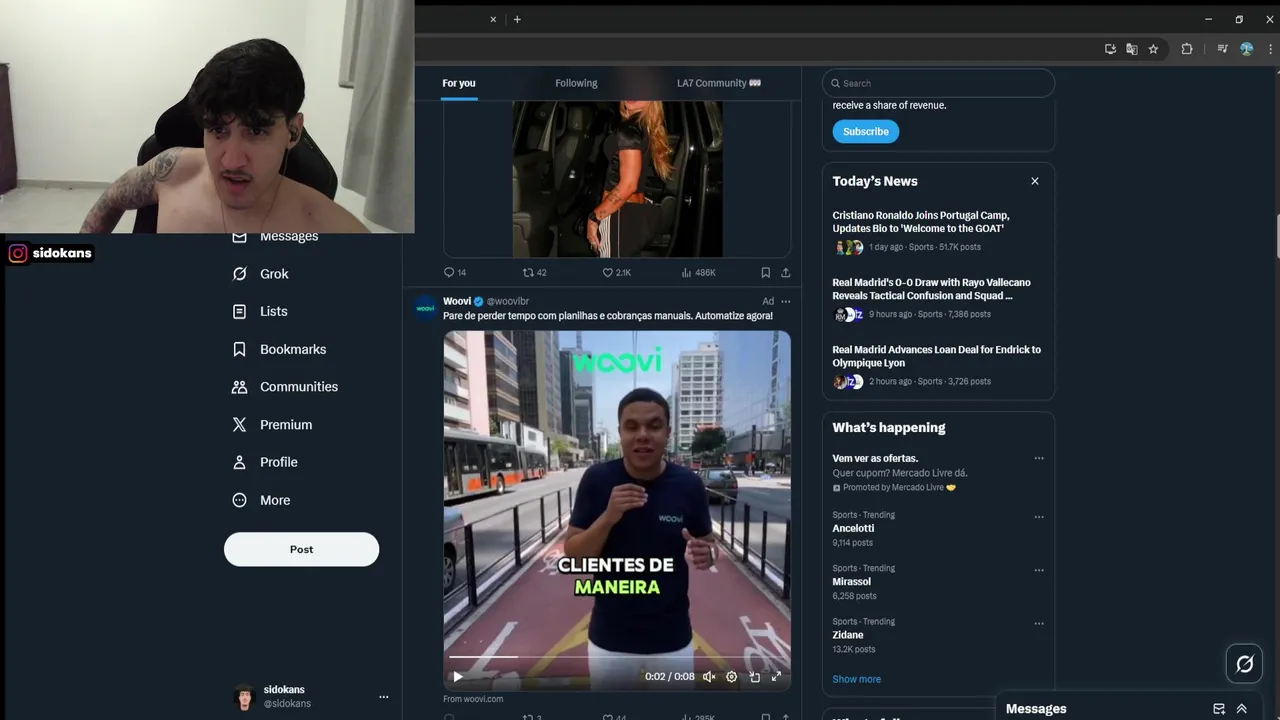Focus the Search input field
Image resolution: width=1280 pixels, height=720 pixels.
pos(938,83)
